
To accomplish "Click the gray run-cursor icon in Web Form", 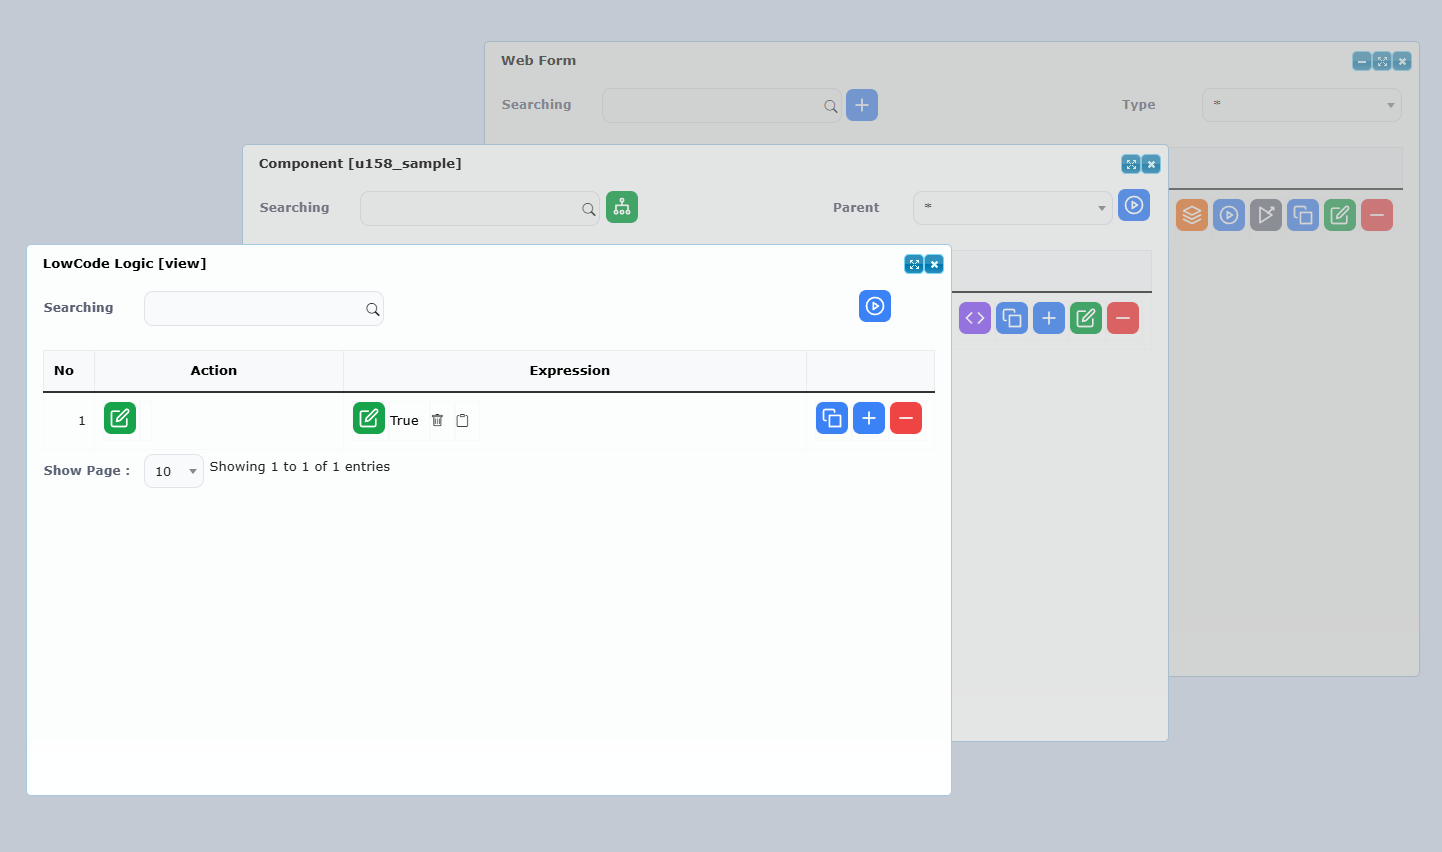I will coord(1266,215).
